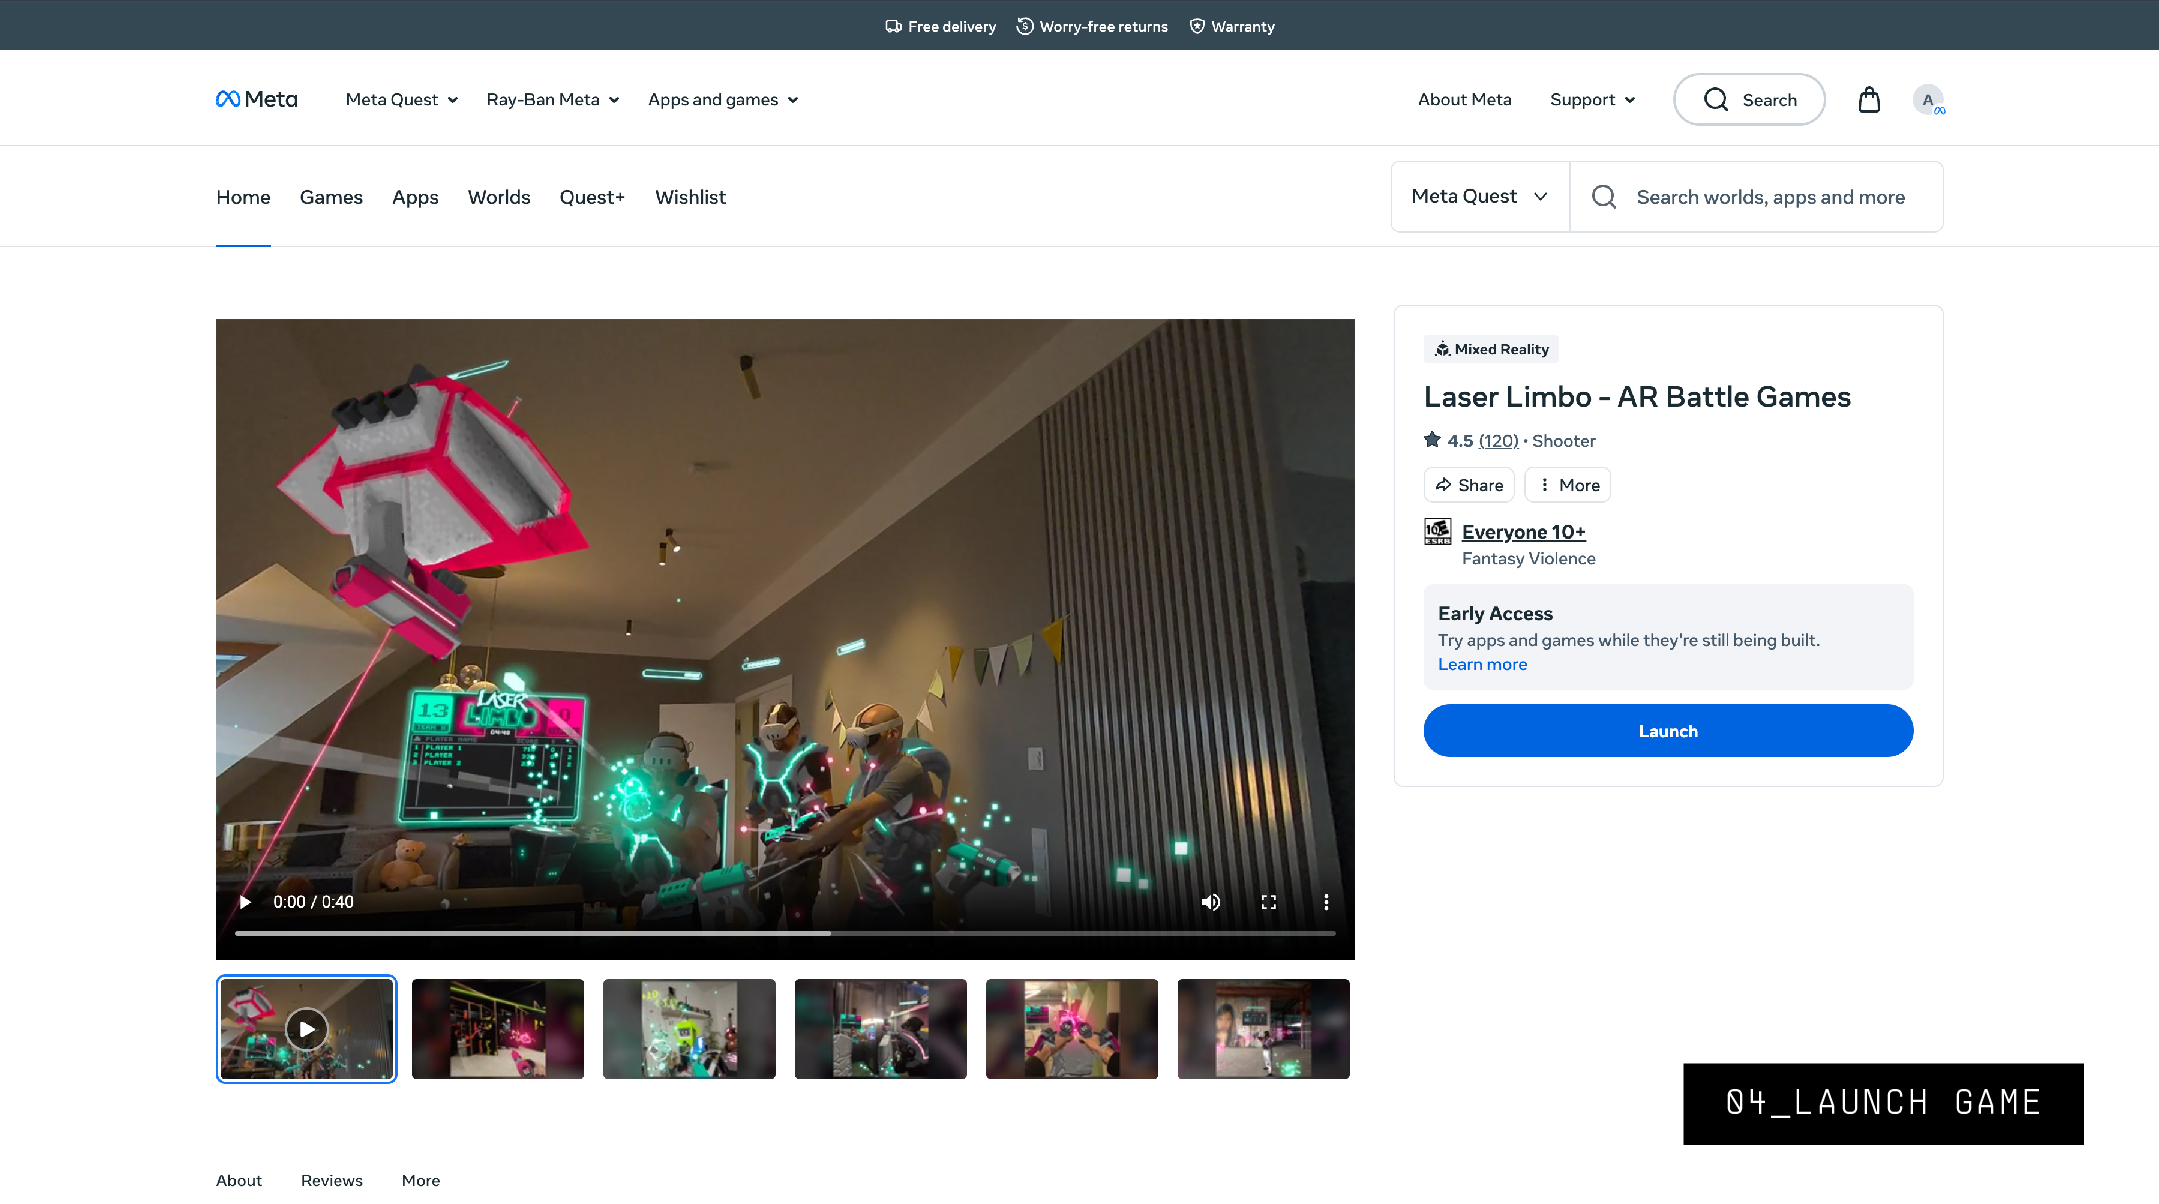Click the Laser Limbo - AR Battle Games title
The image size is (2159, 1204).
click(1637, 397)
